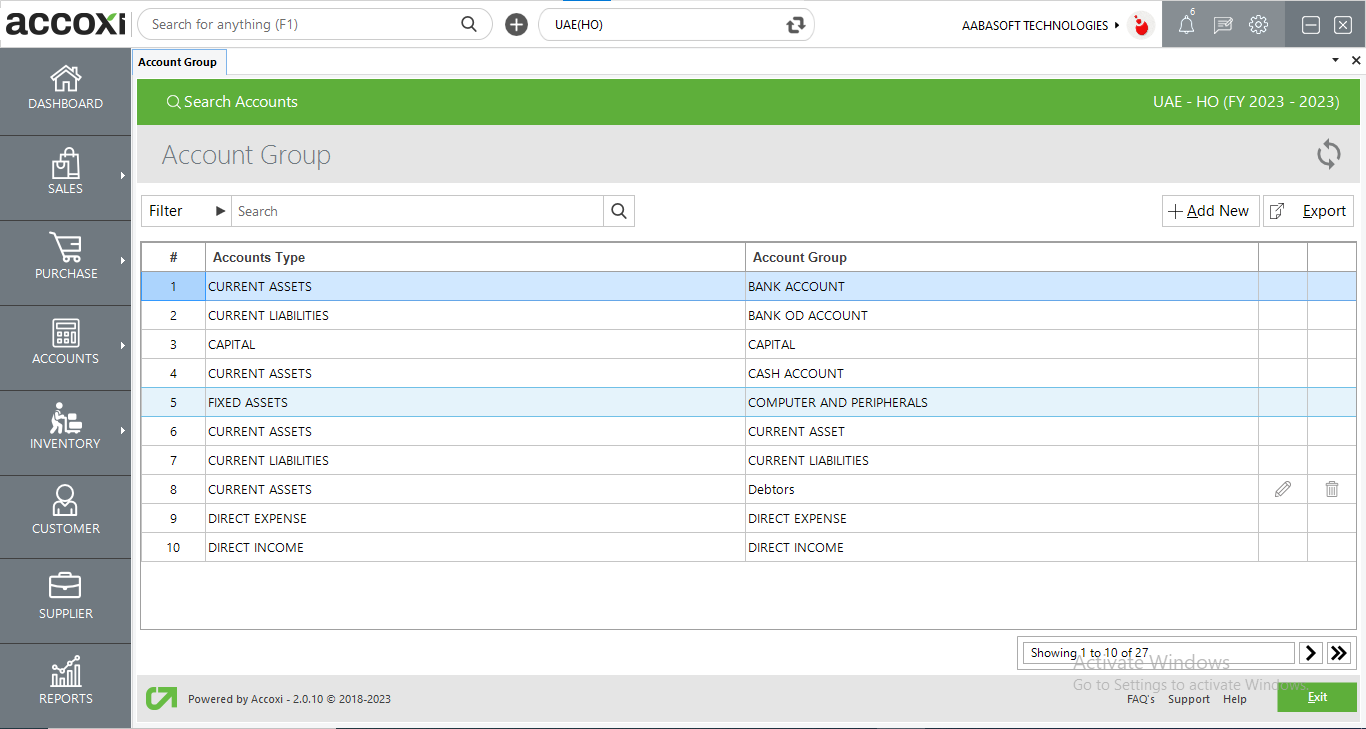Click the Add New button
The image size is (1366, 729).
pos(1210,211)
